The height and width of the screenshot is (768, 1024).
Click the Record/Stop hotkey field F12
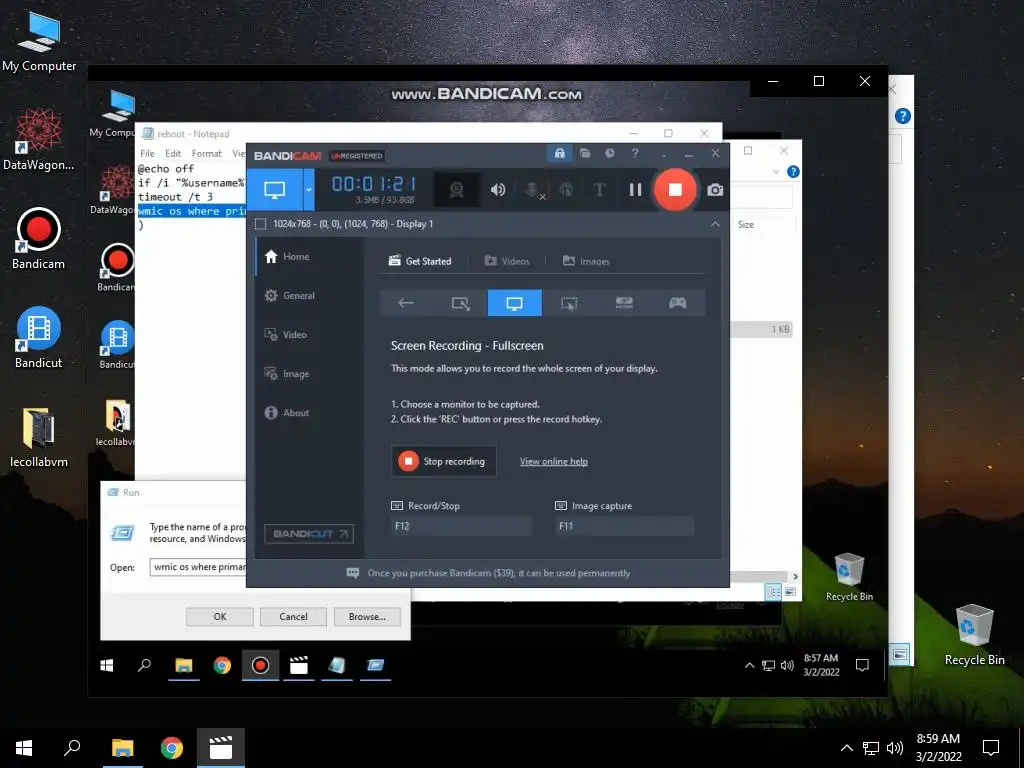point(461,526)
